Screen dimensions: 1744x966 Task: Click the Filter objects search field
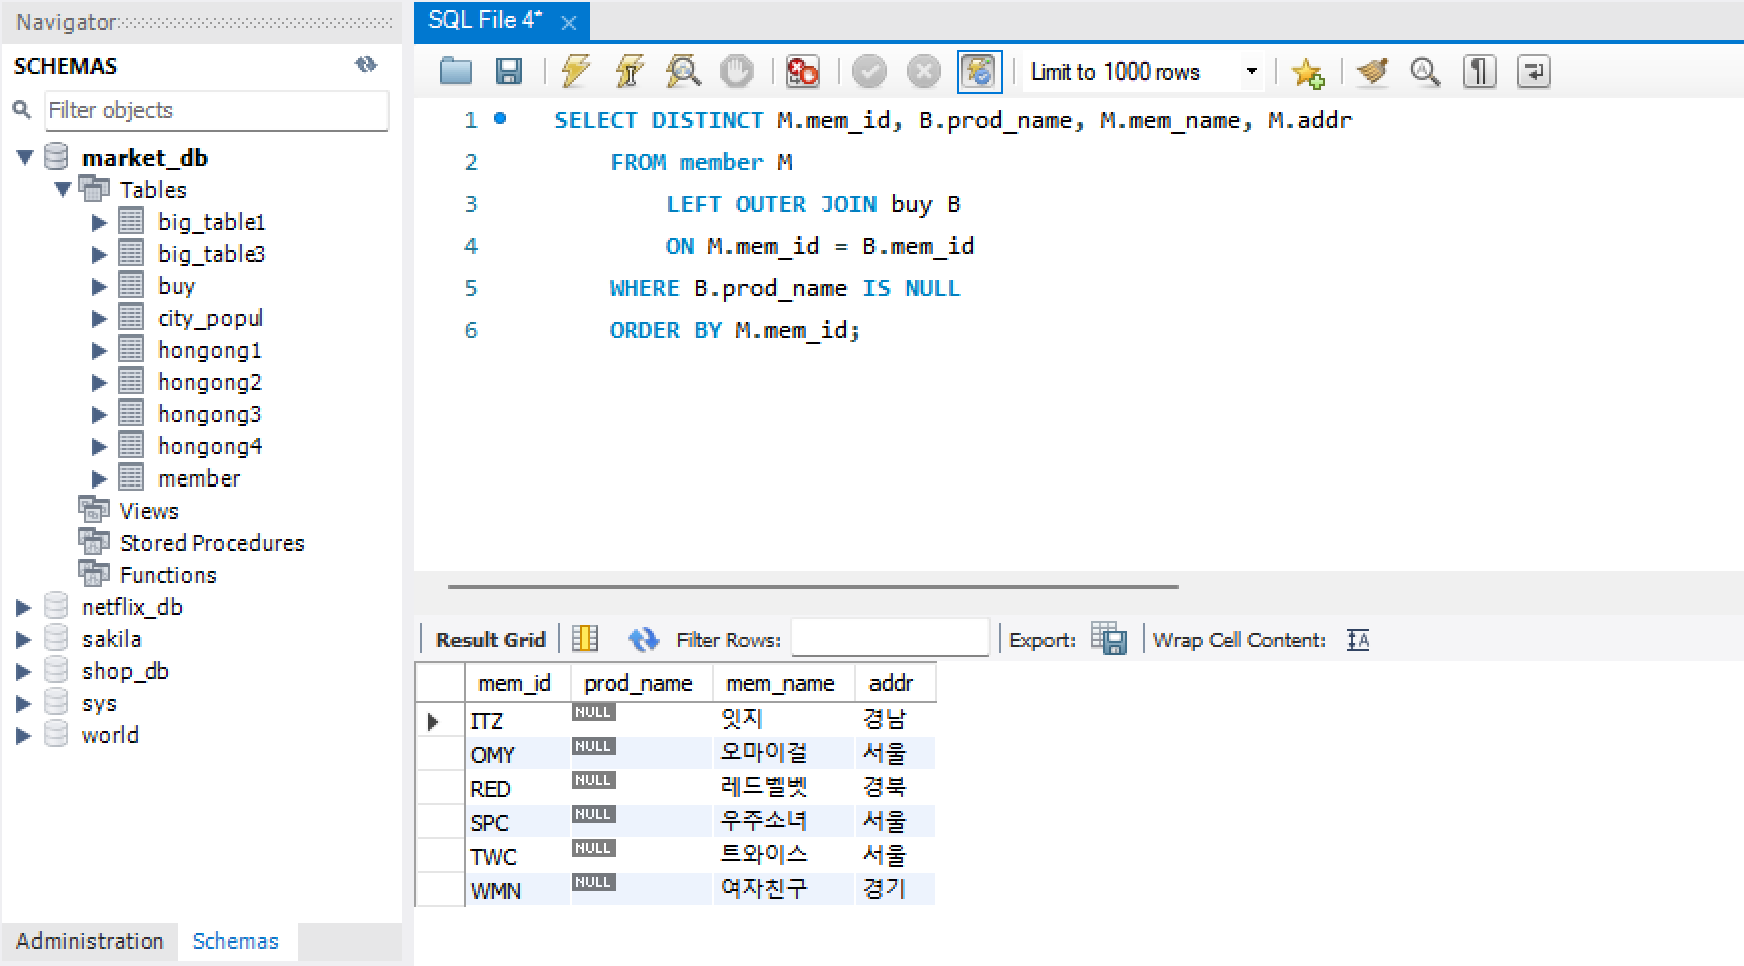pos(217,110)
